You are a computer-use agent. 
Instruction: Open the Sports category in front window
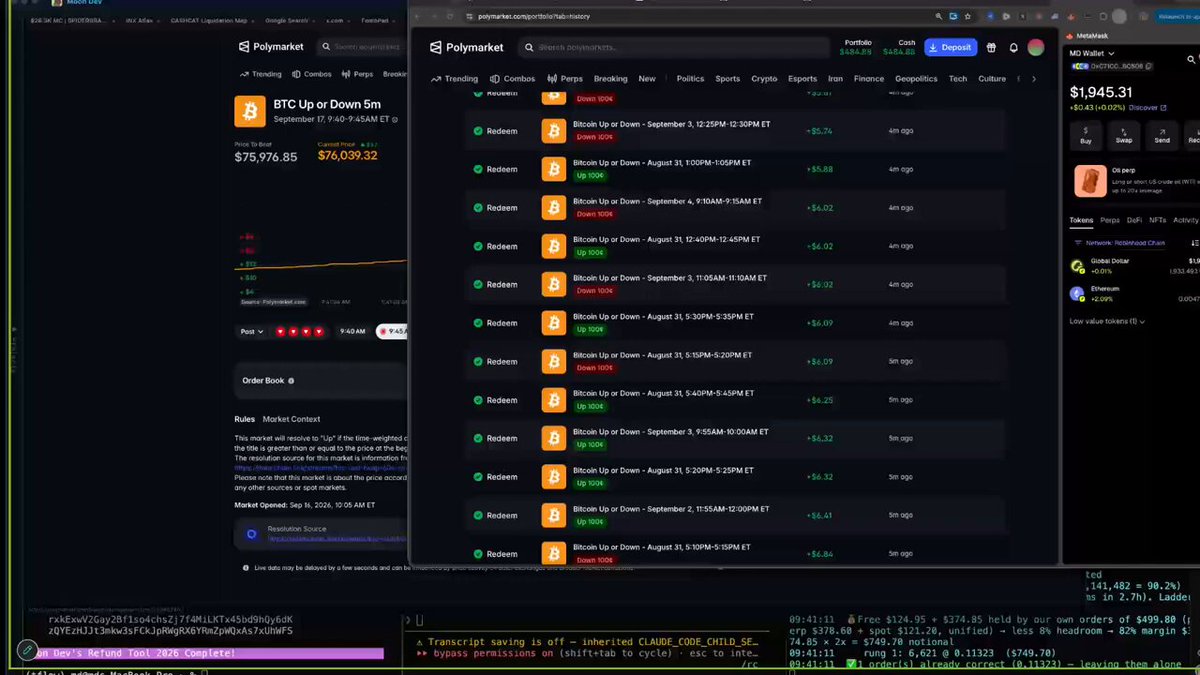click(x=728, y=79)
